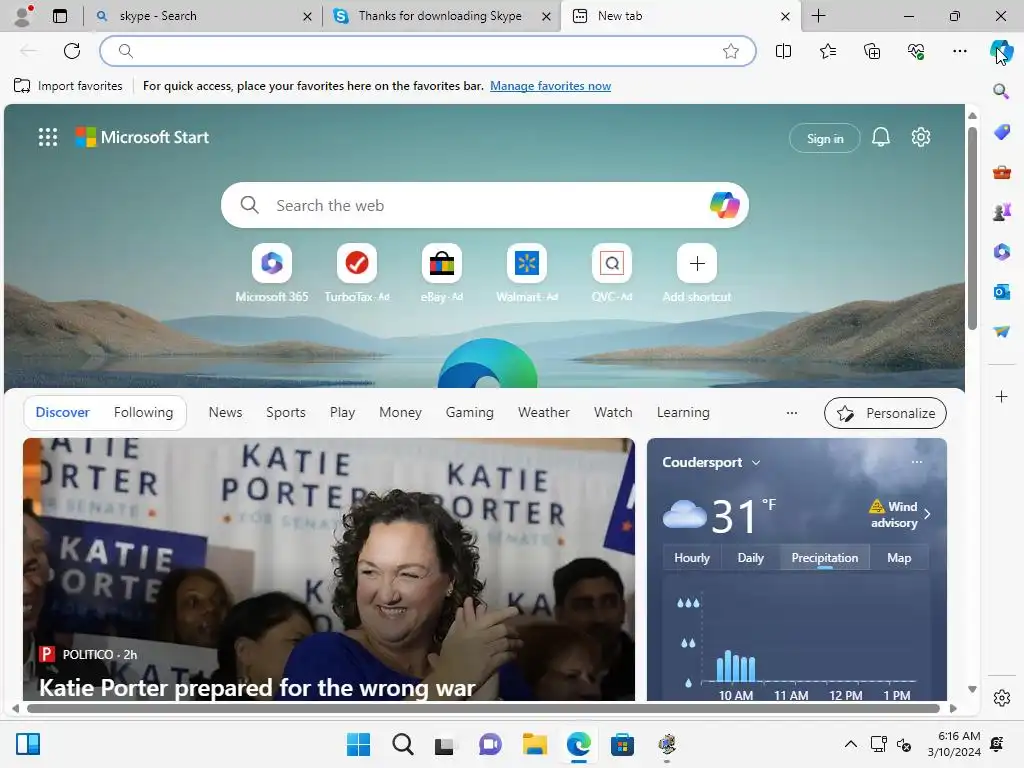1024x768 pixels.
Task: Click the browser Refresh button
Action: 72,51
